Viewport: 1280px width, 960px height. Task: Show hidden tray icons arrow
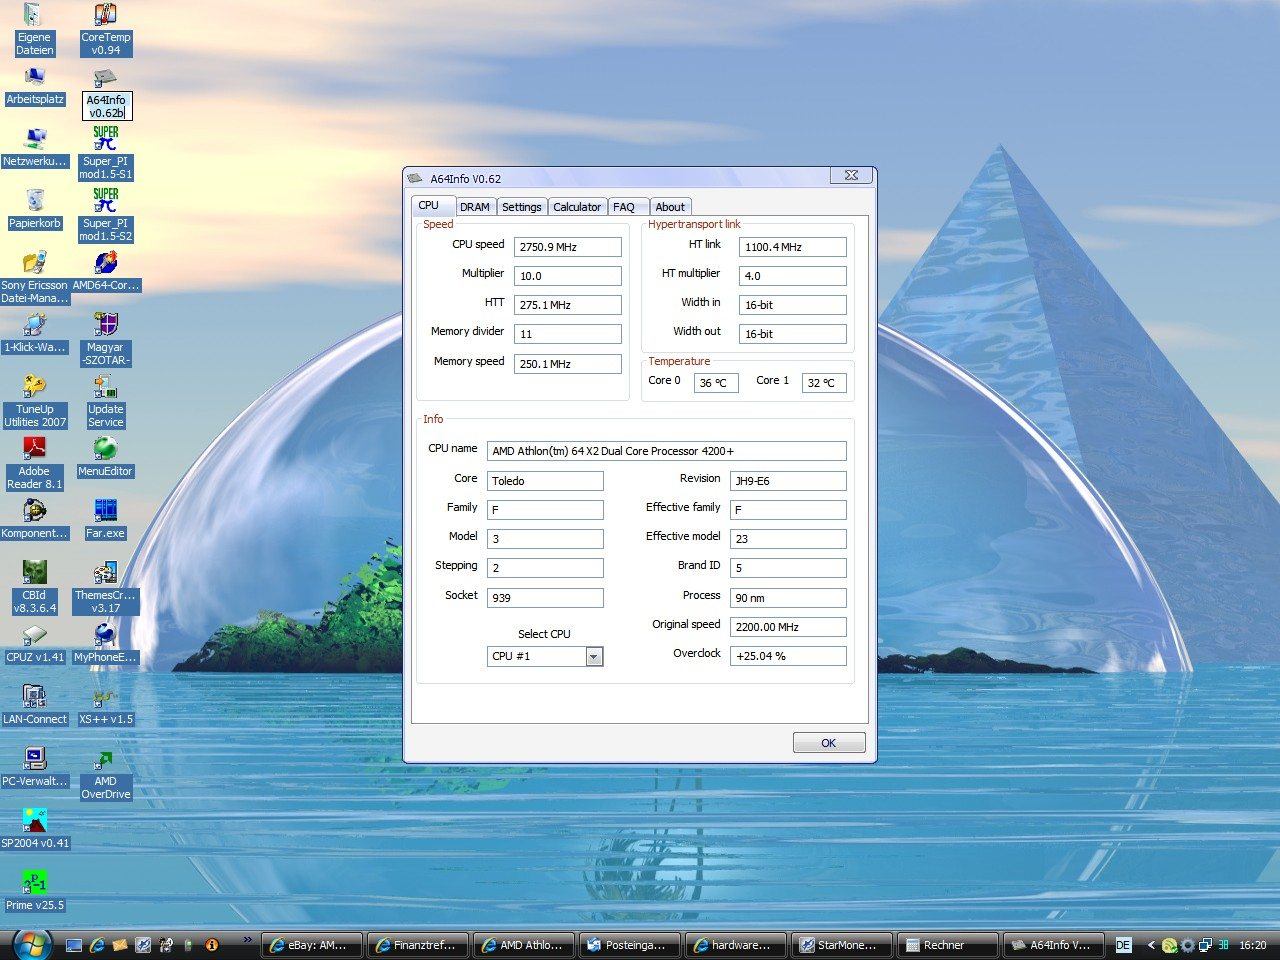(1151, 945)
